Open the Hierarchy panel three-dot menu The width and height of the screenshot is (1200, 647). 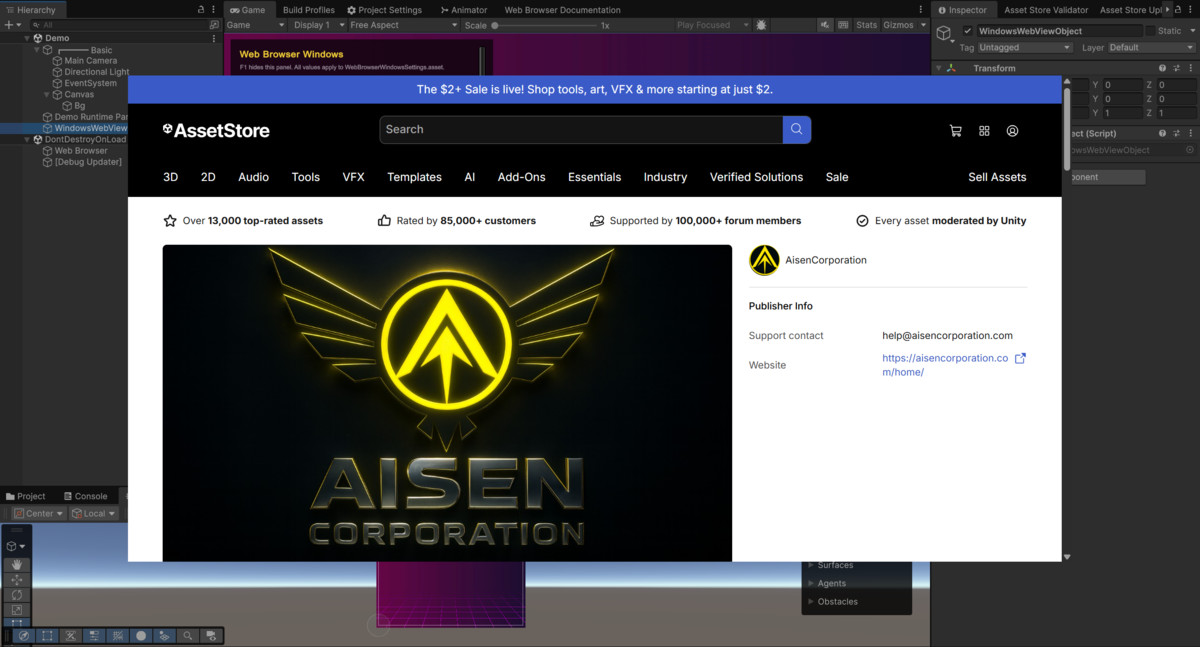click(x=213, y=9)
